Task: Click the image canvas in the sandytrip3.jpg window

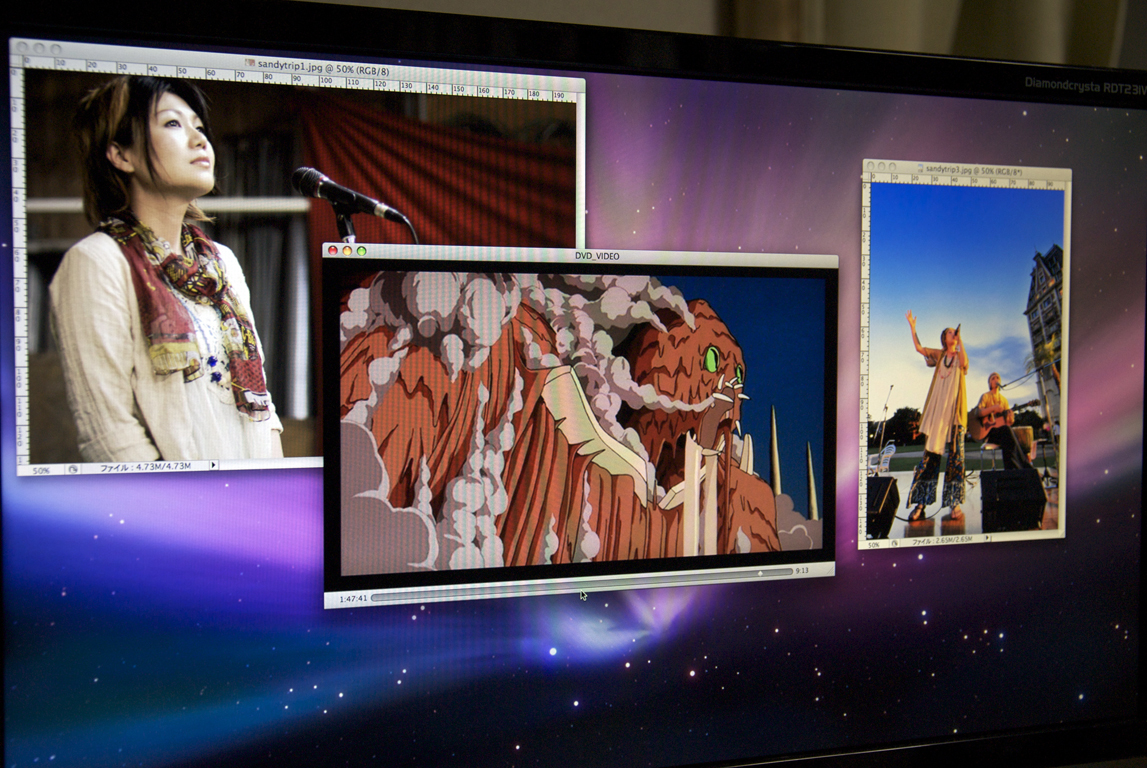Action: coord(966,359)
